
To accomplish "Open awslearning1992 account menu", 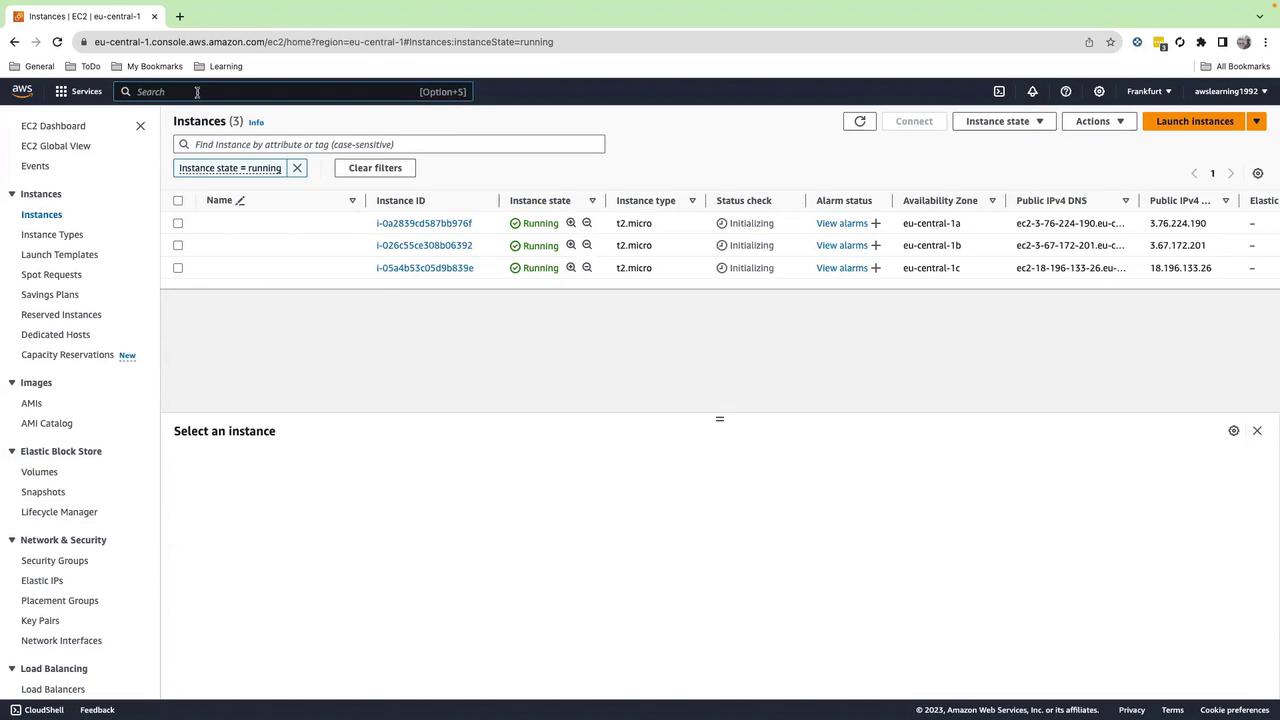I will [x=1231, y=91].
